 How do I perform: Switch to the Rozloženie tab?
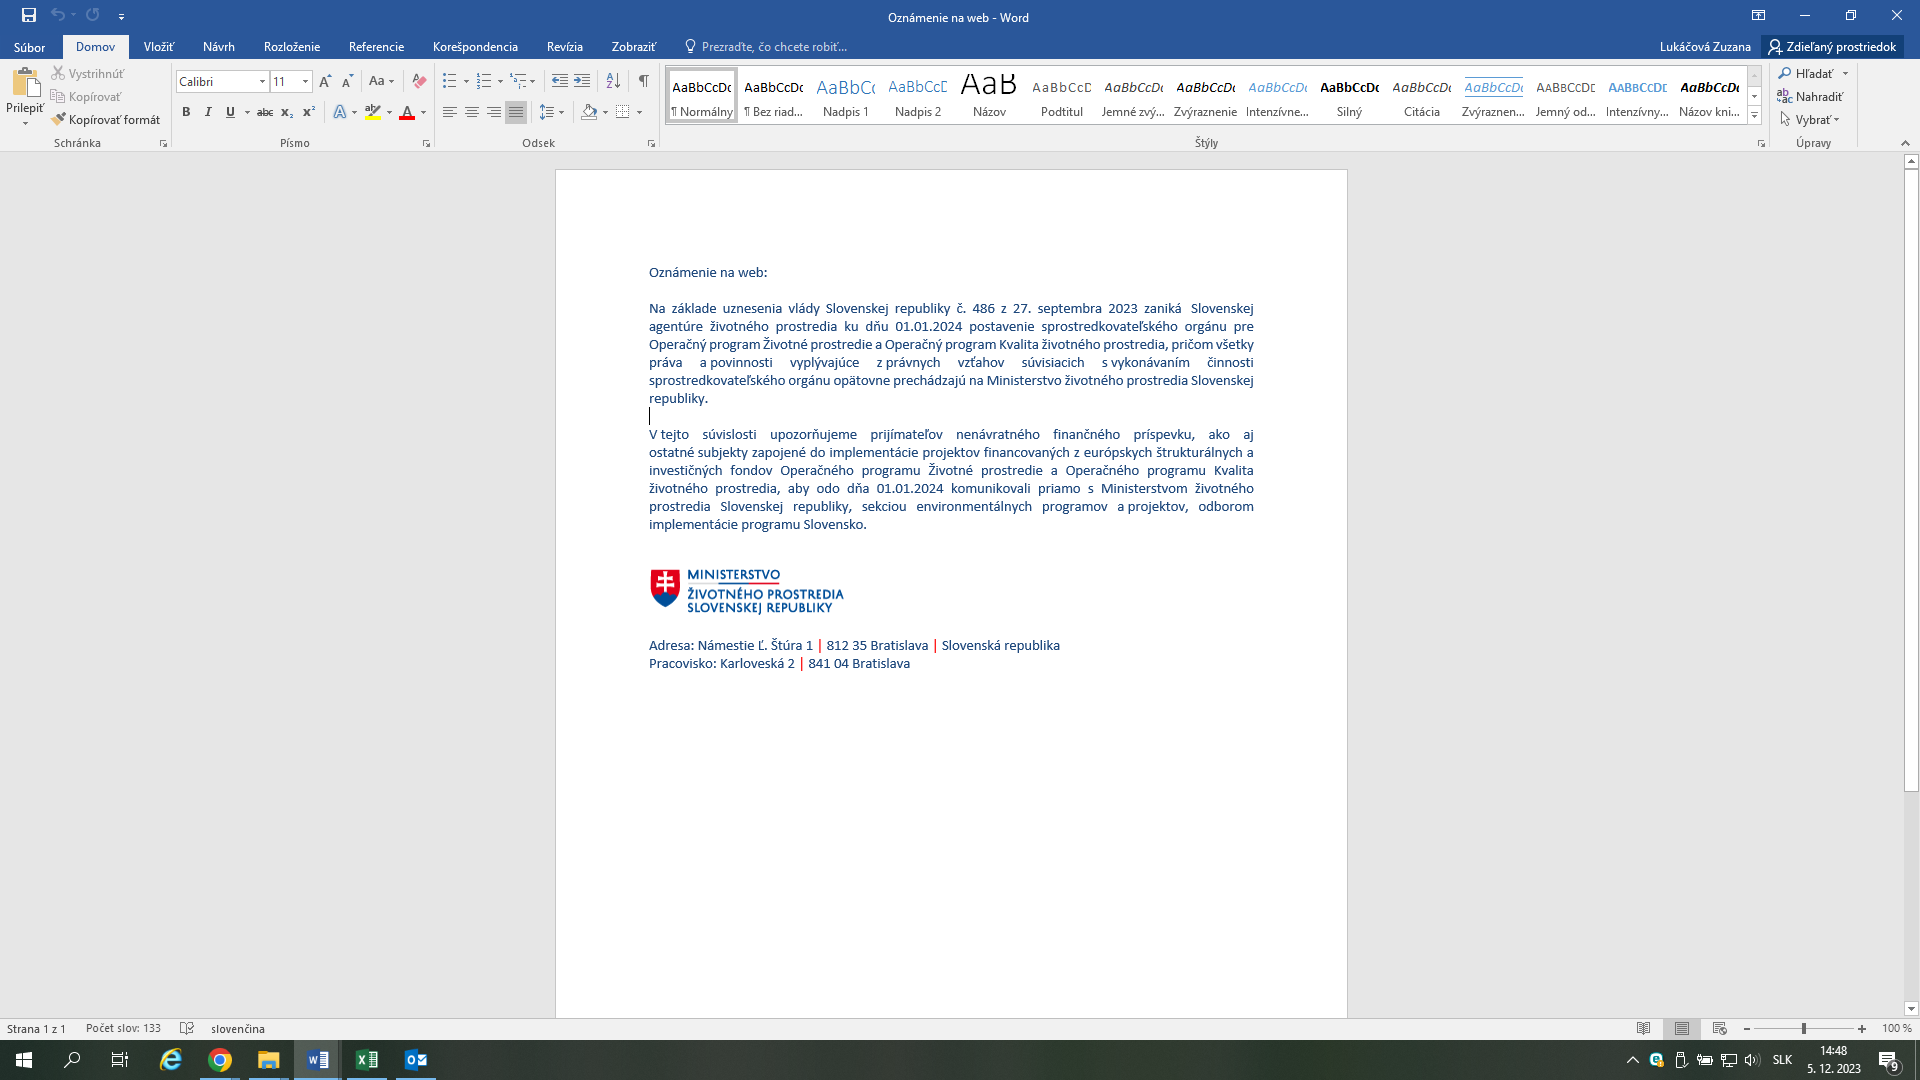(292, 47)
